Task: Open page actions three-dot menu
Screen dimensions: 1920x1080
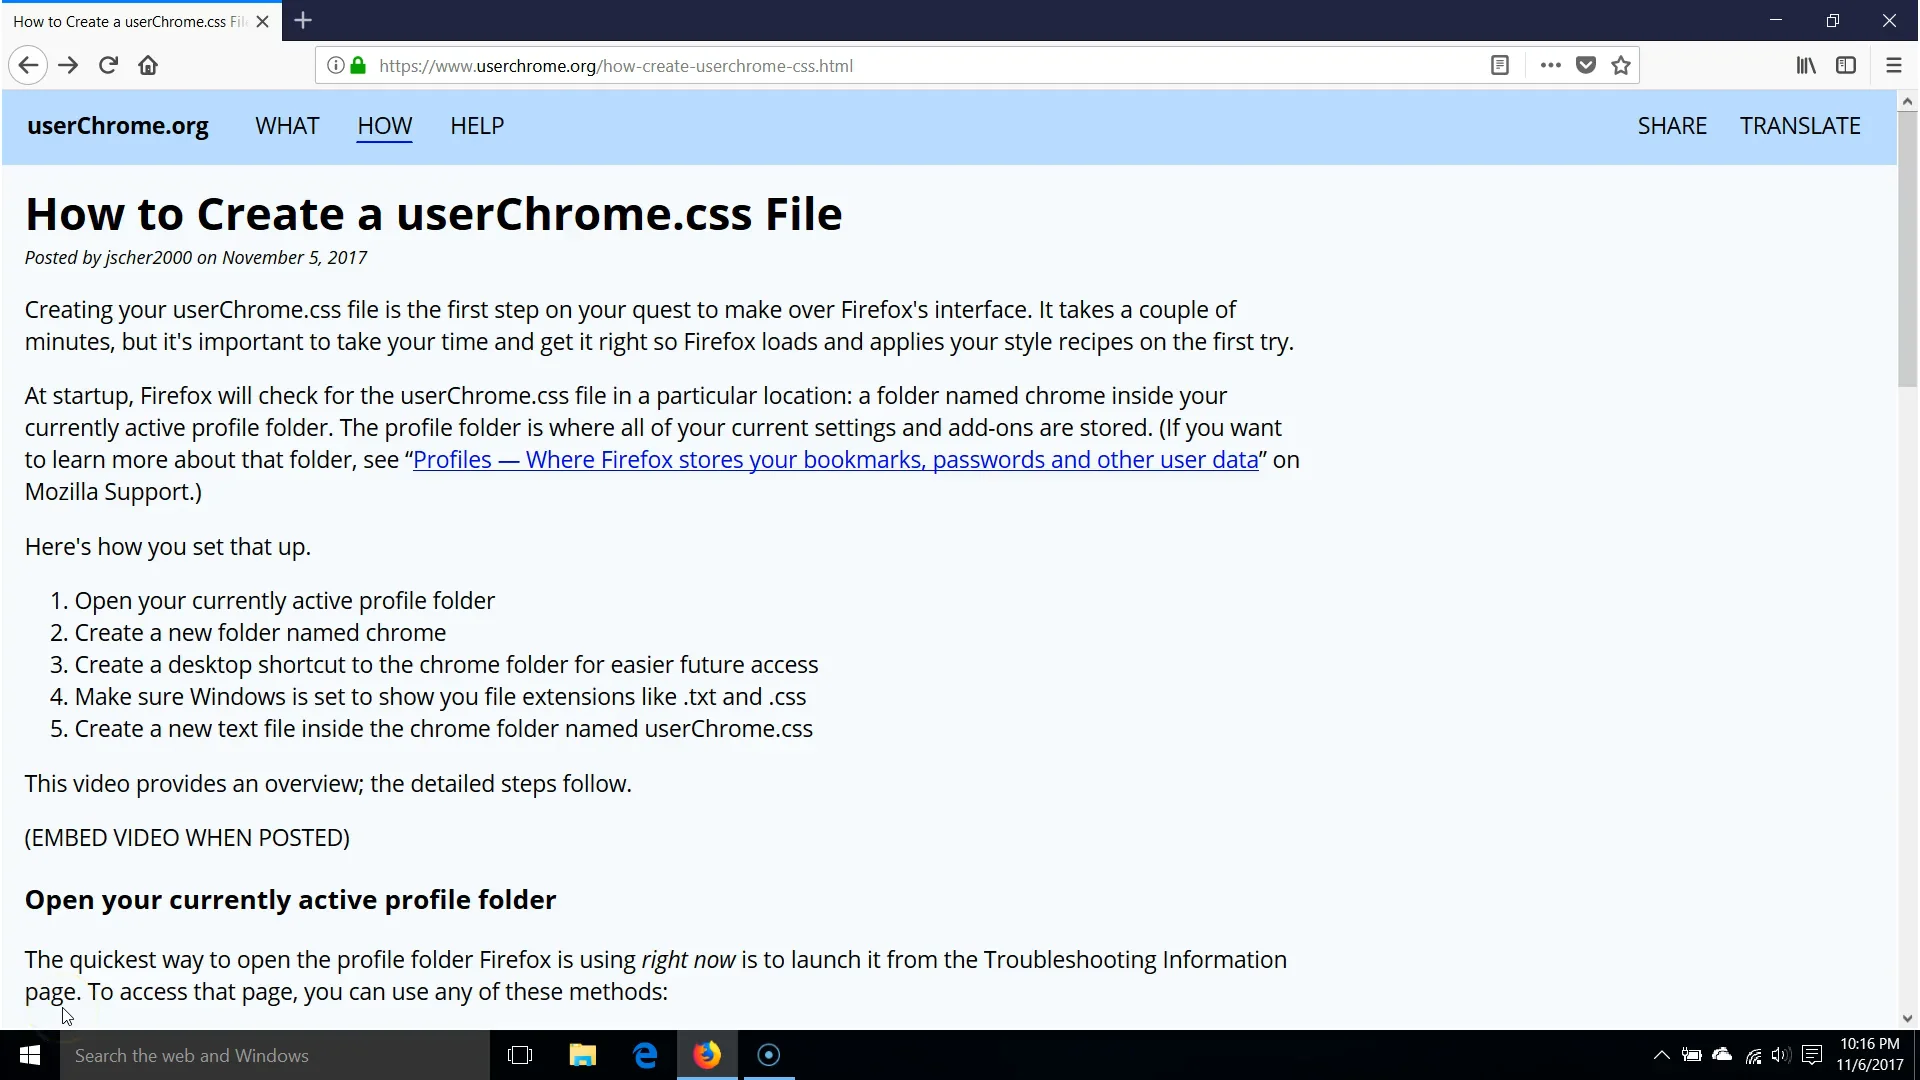Action: click(1550, 66)
